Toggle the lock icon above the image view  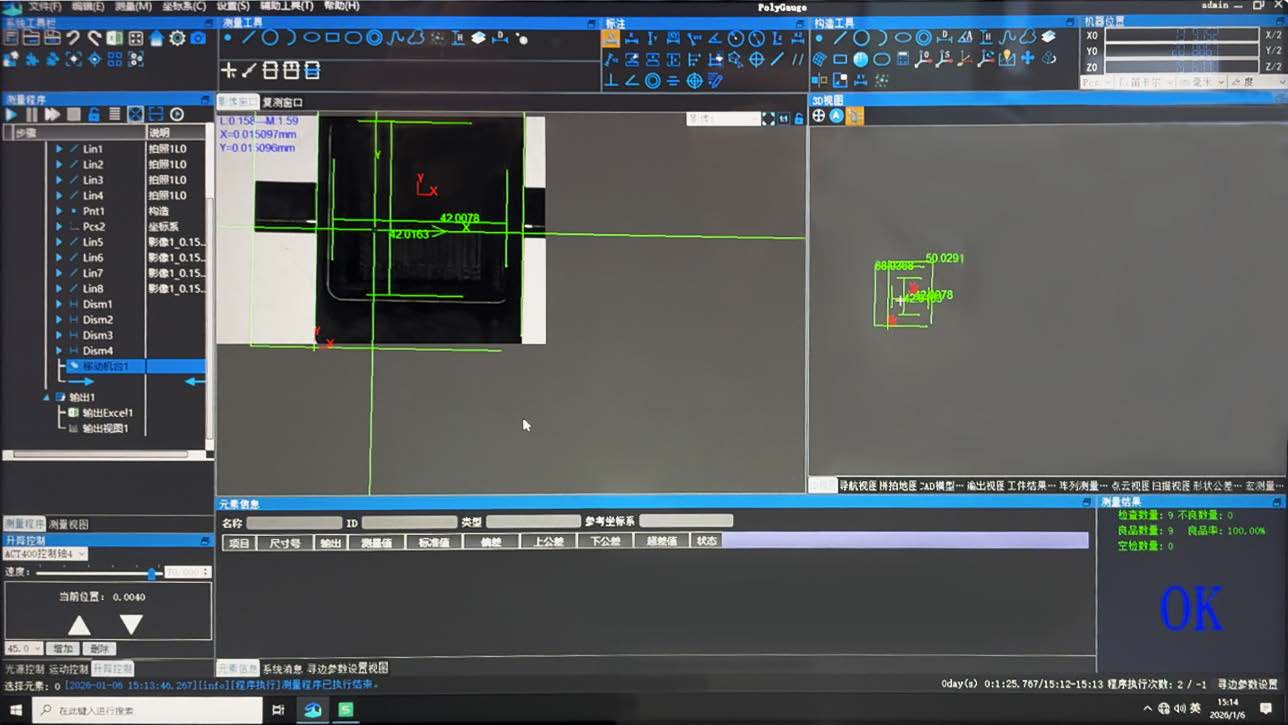[x=799, y=118]
